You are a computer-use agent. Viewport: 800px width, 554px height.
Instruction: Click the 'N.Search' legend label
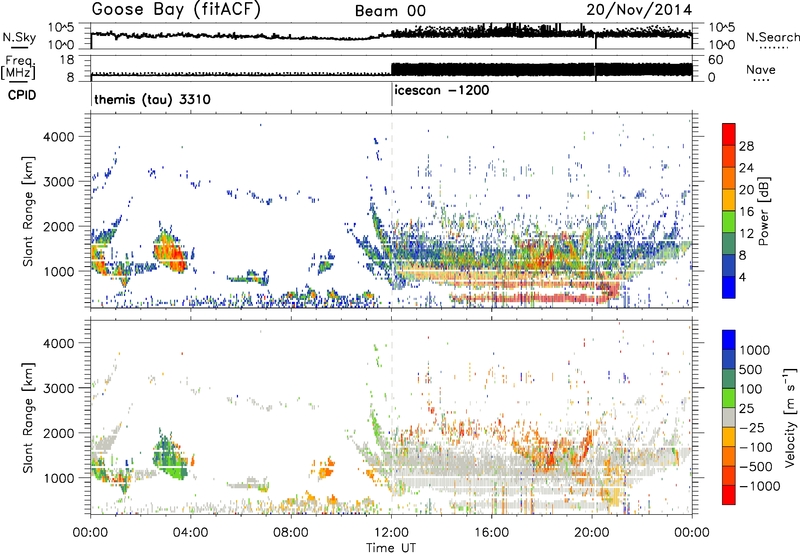point(772,37)
